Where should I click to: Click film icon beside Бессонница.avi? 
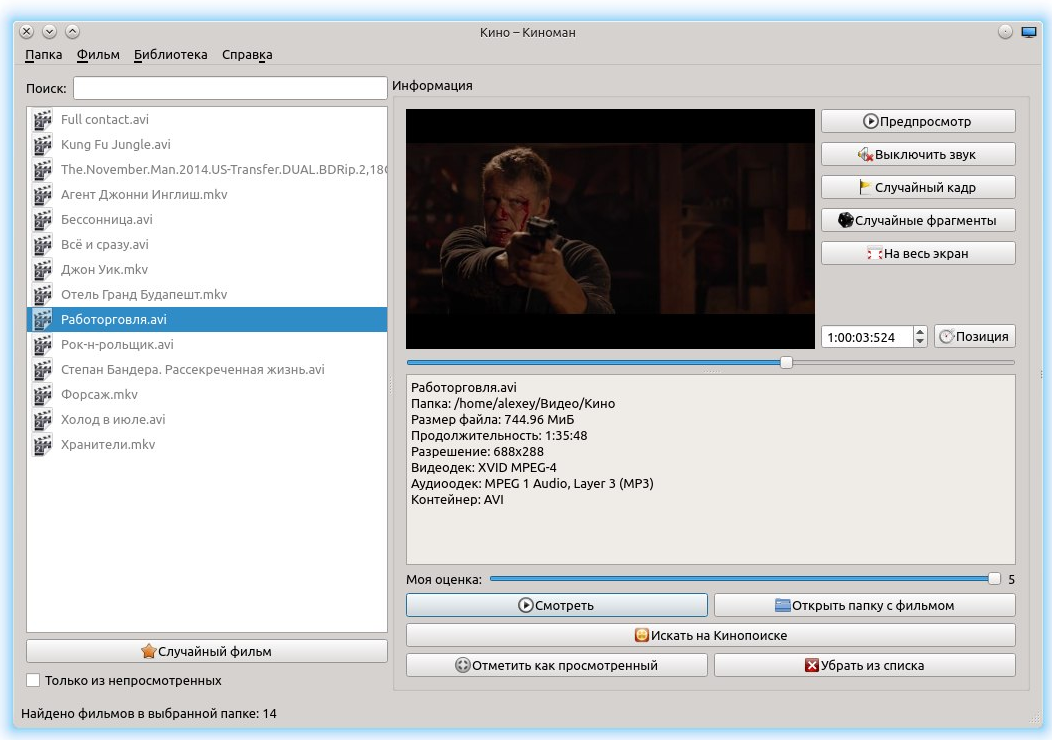coord(42,219)
